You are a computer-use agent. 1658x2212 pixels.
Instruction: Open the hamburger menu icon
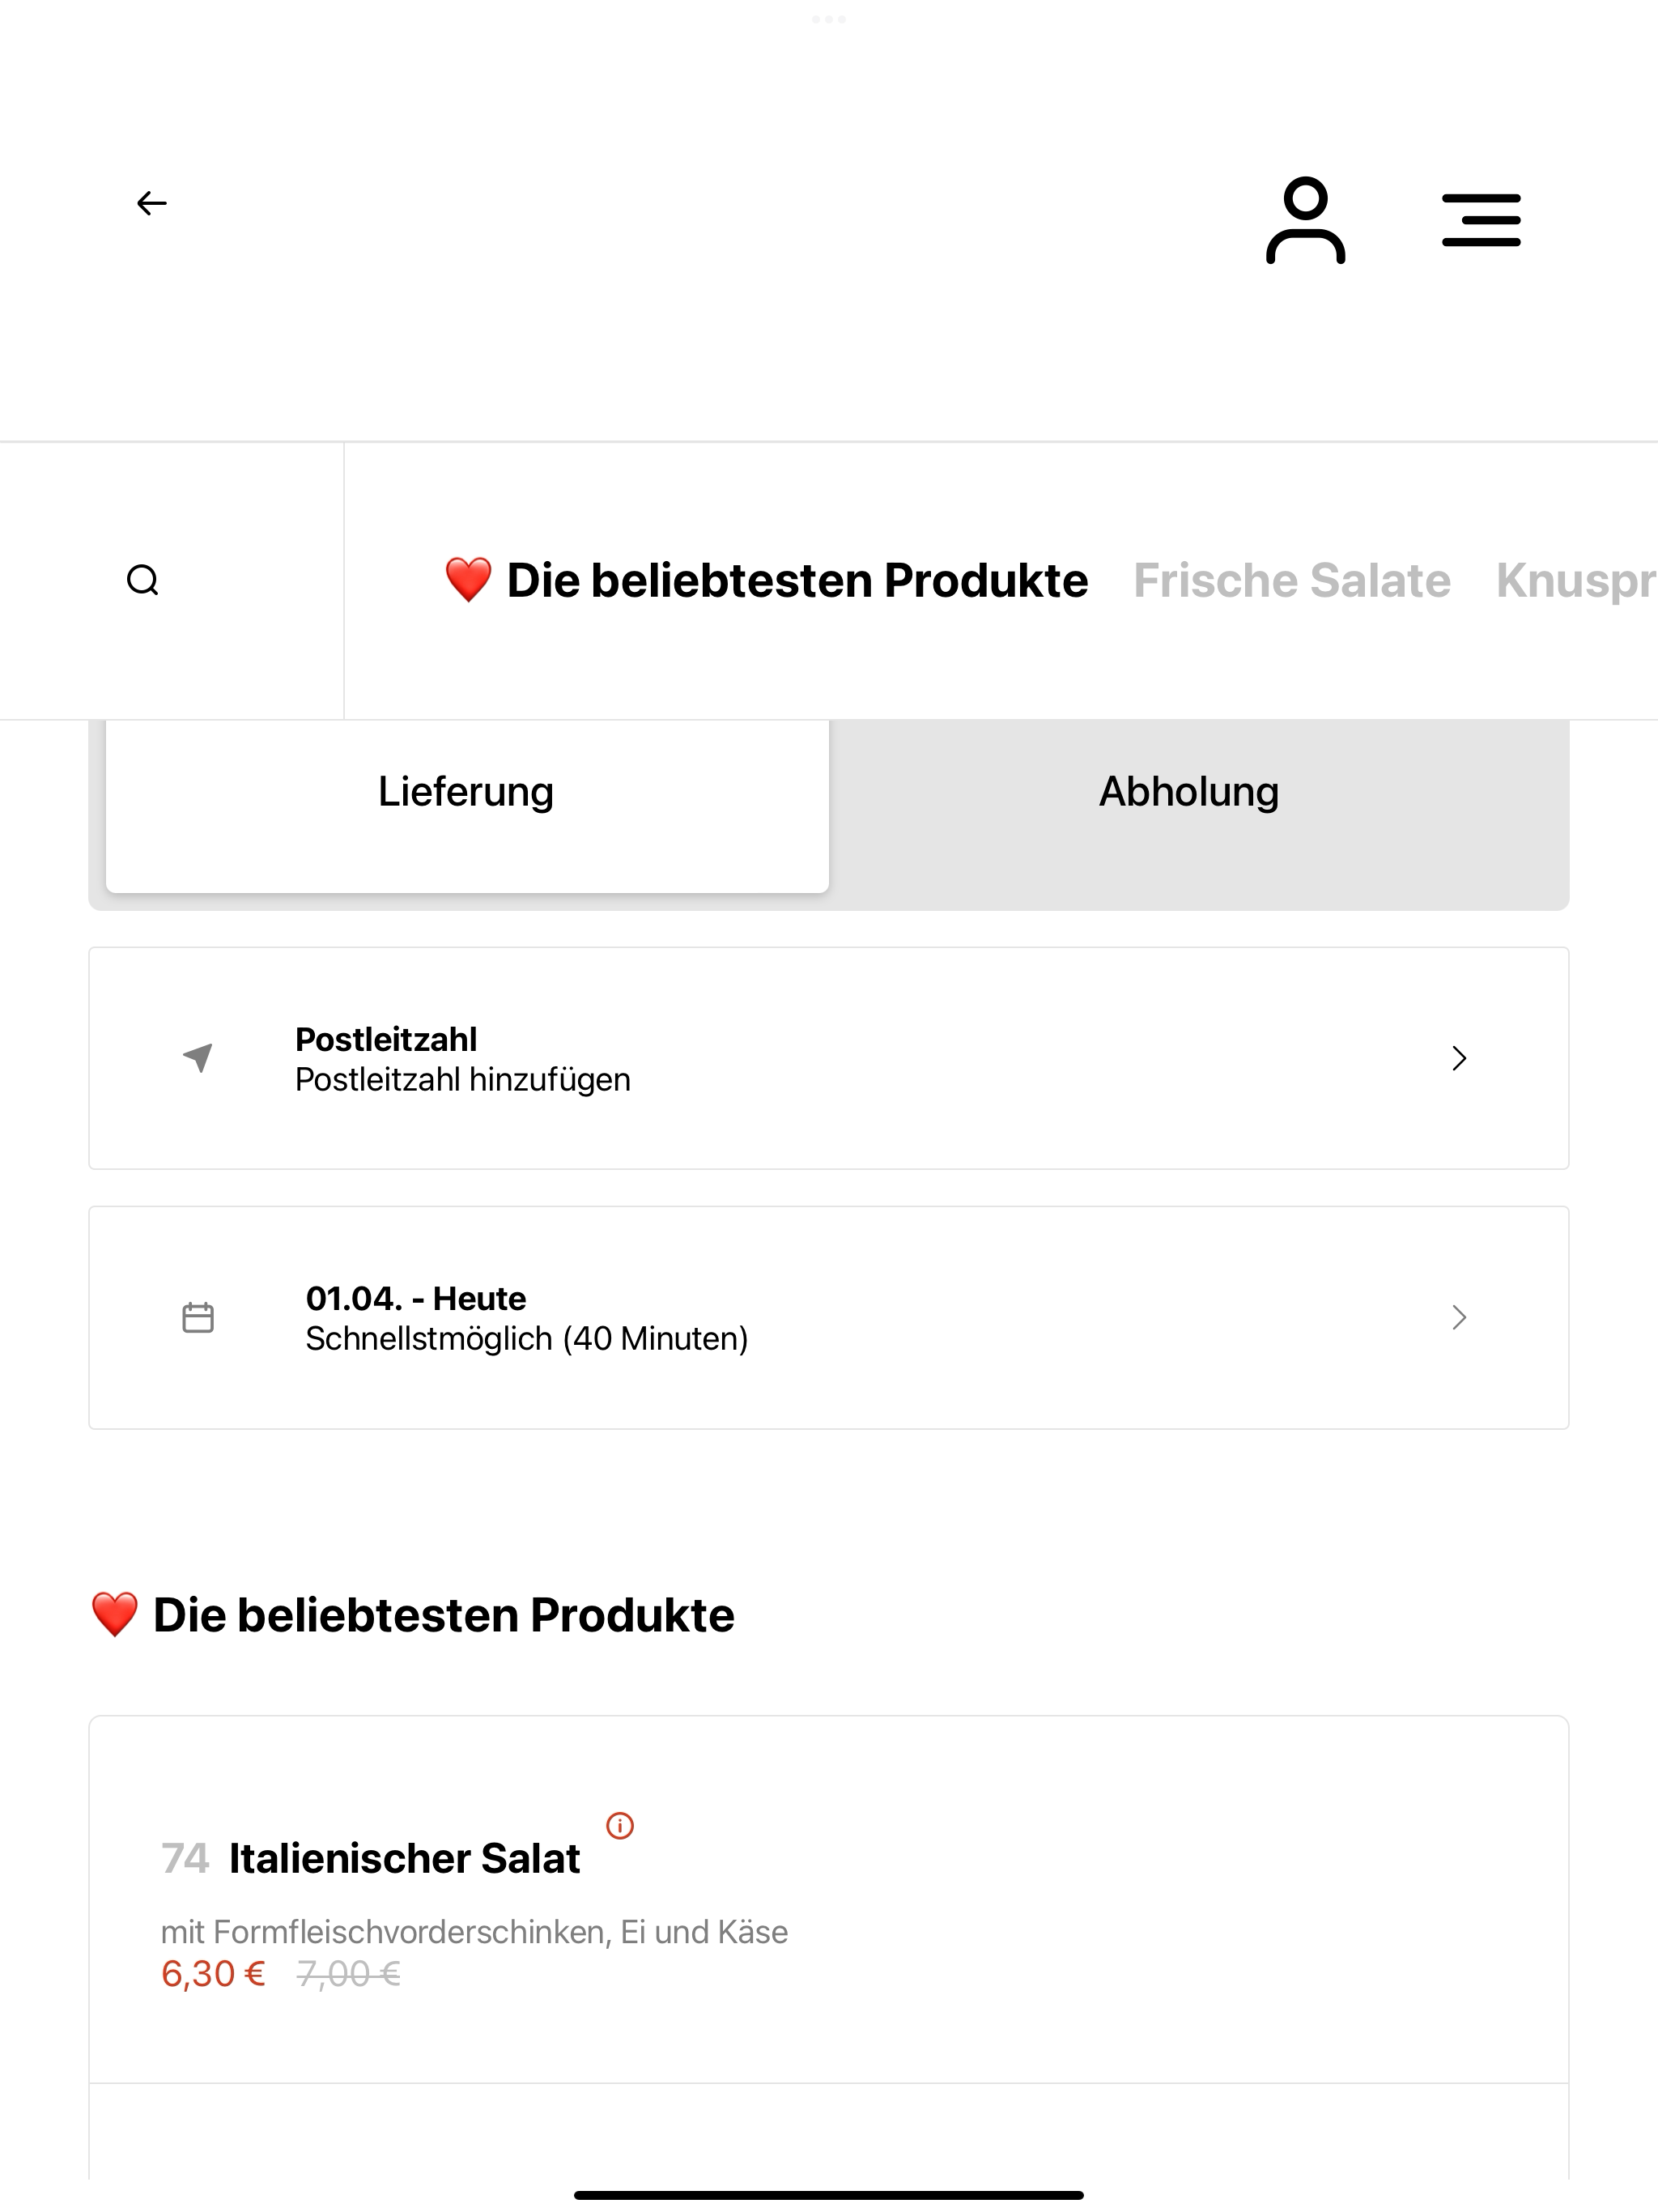coord(1481,220)
